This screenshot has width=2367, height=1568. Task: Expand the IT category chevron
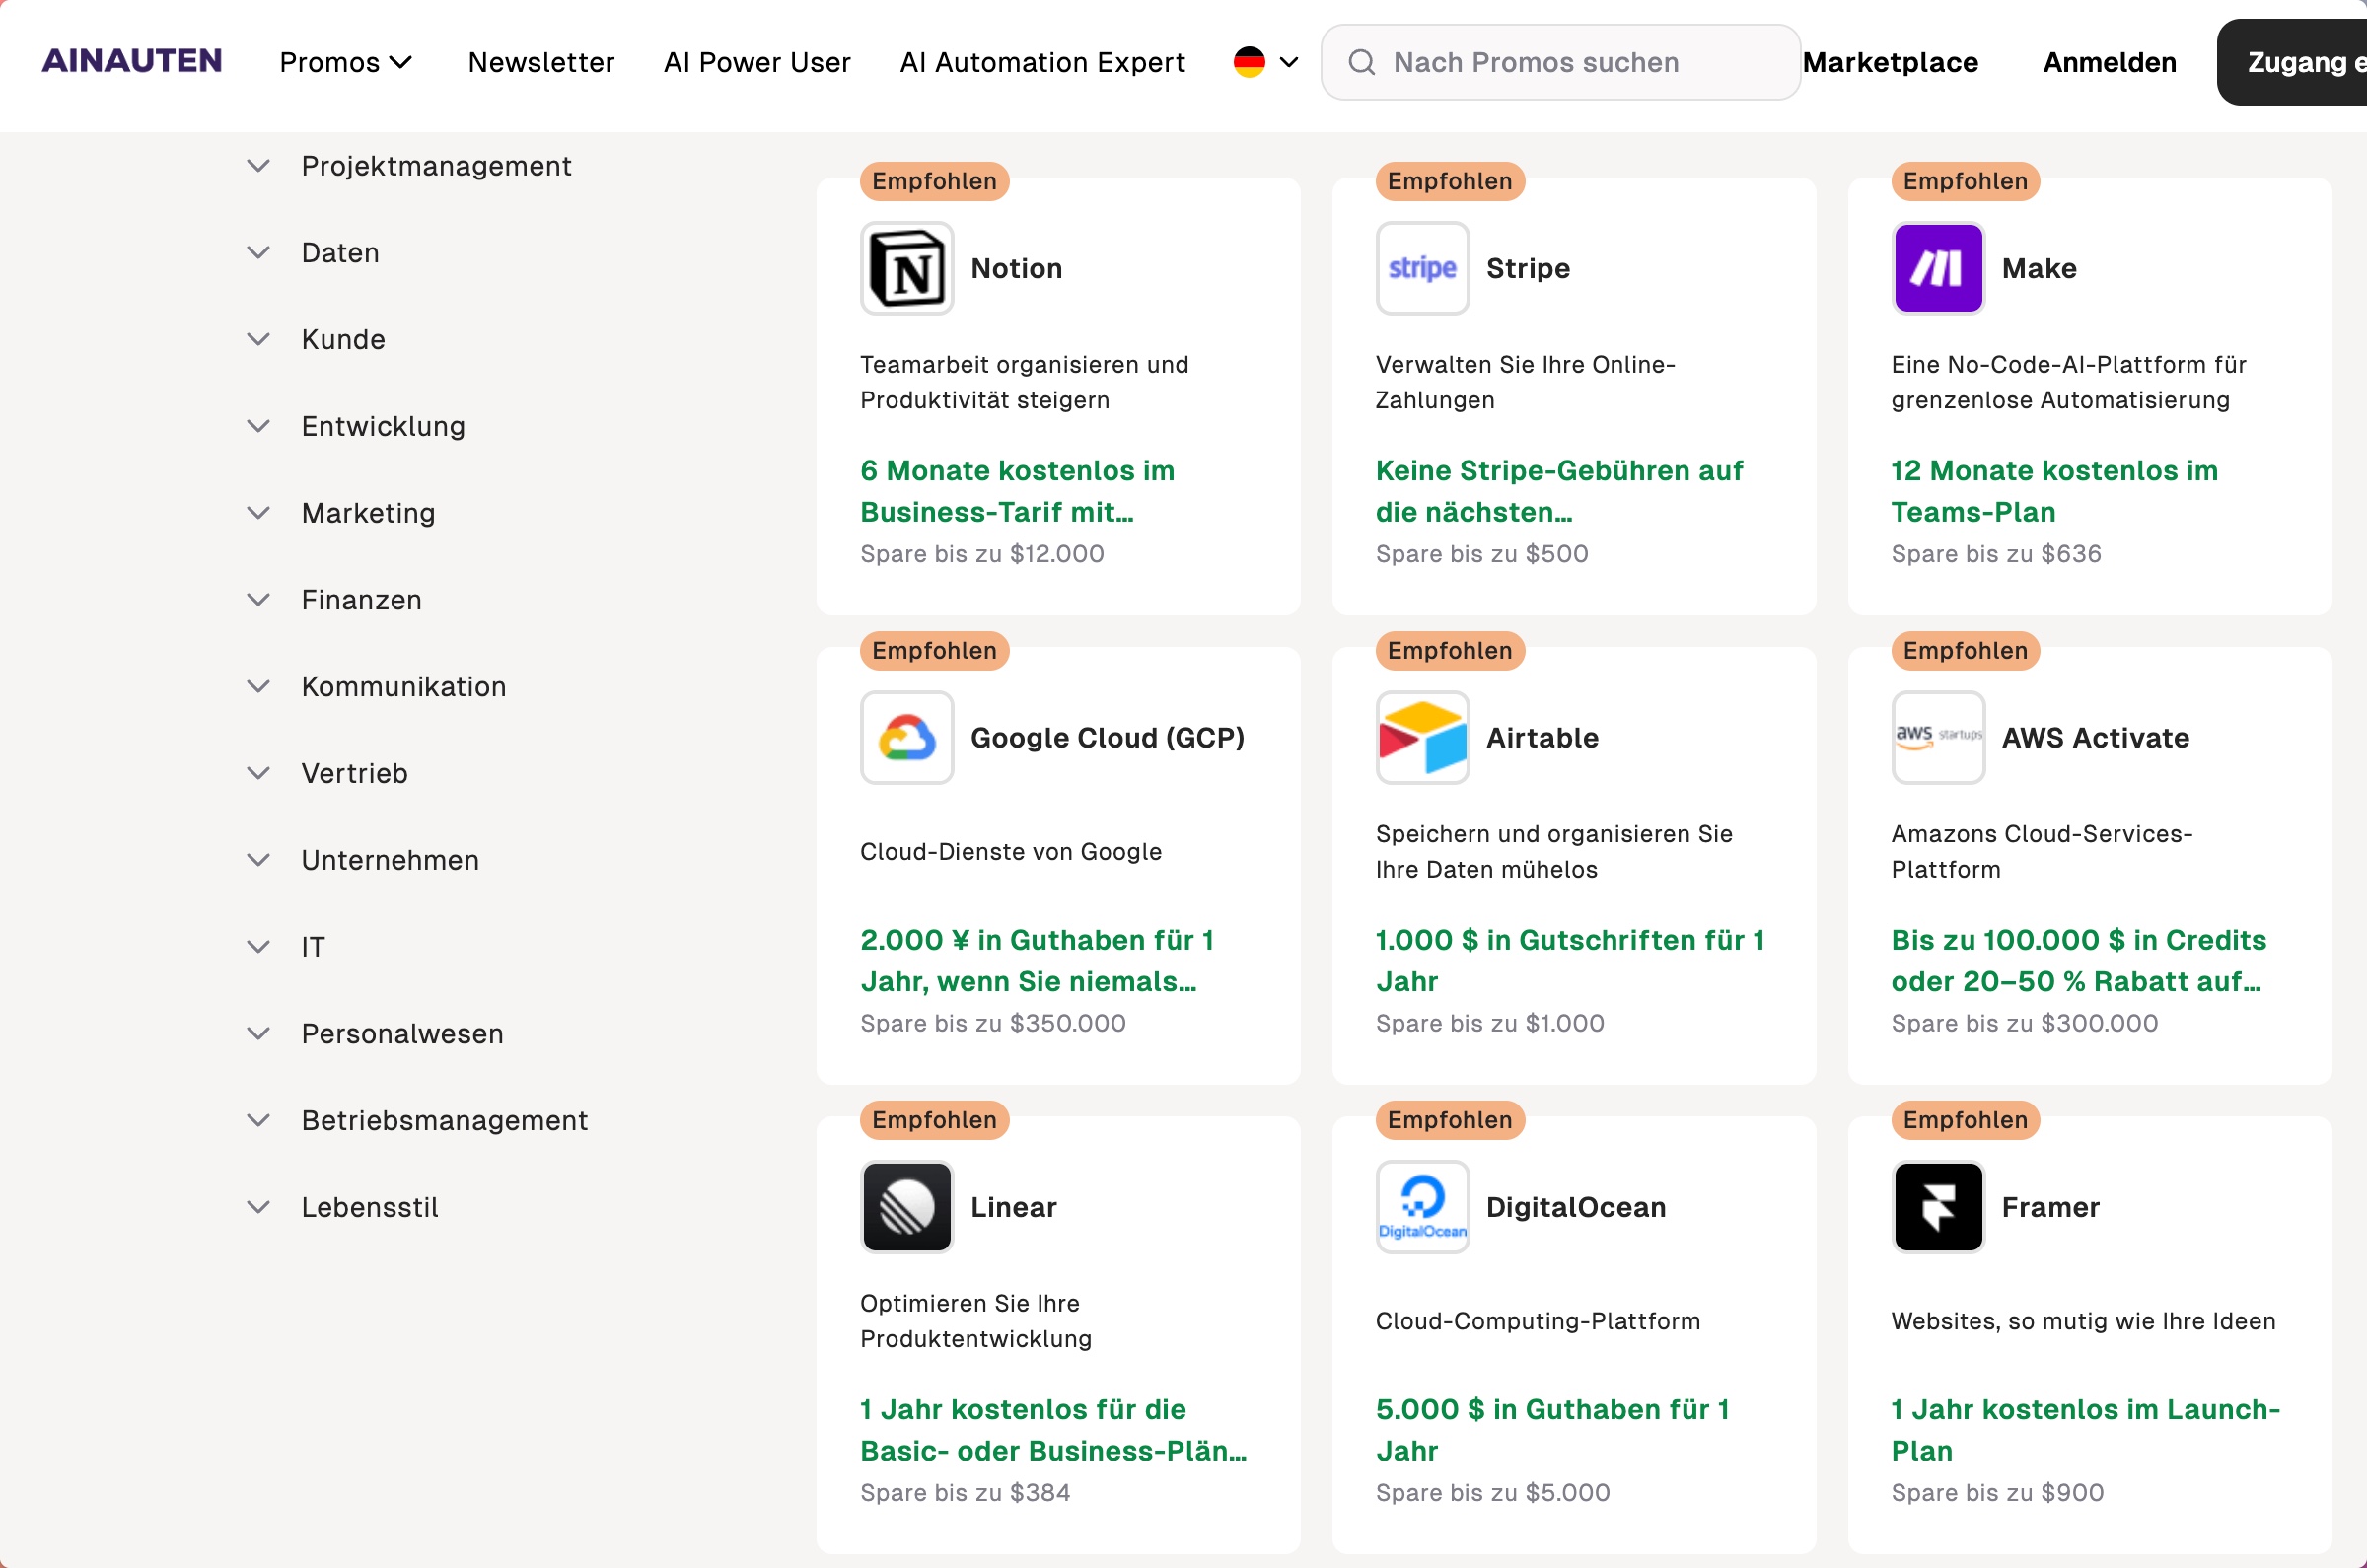258,947
